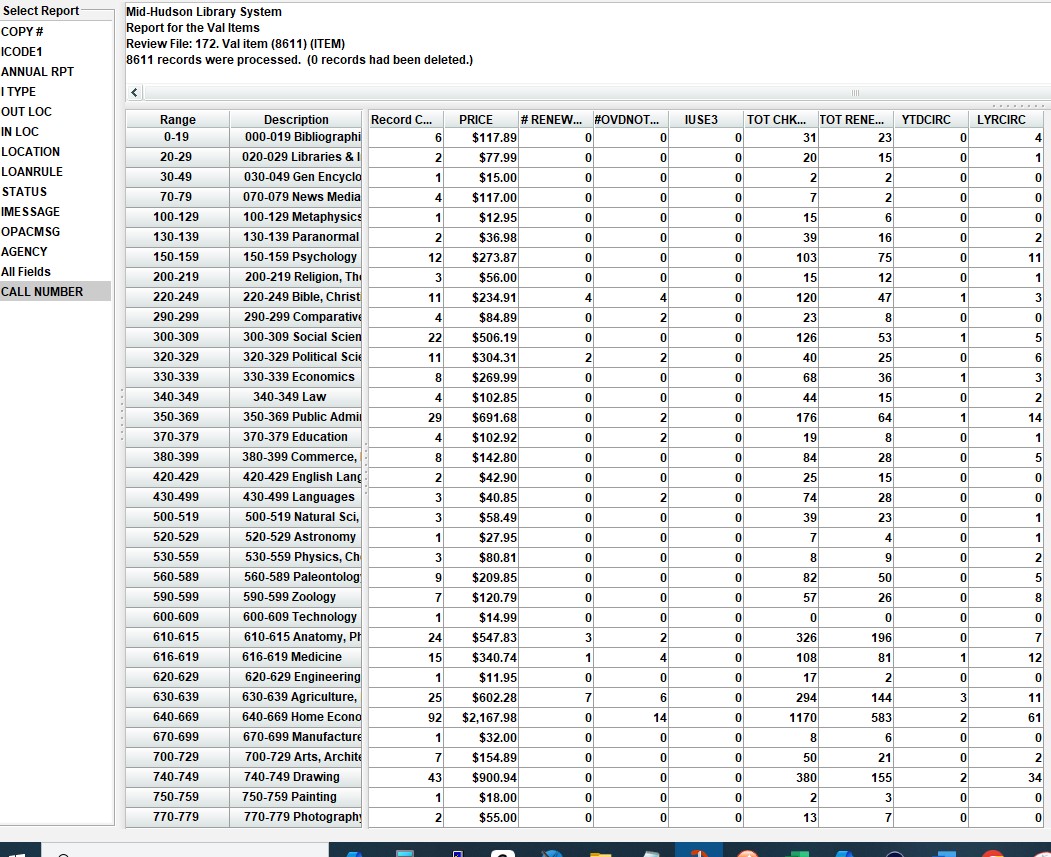Choose the LOANRULE report

click(x=56, y=172)
